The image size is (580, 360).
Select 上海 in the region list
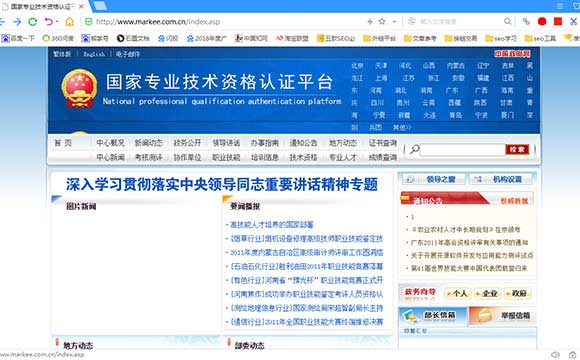[381, 78]
